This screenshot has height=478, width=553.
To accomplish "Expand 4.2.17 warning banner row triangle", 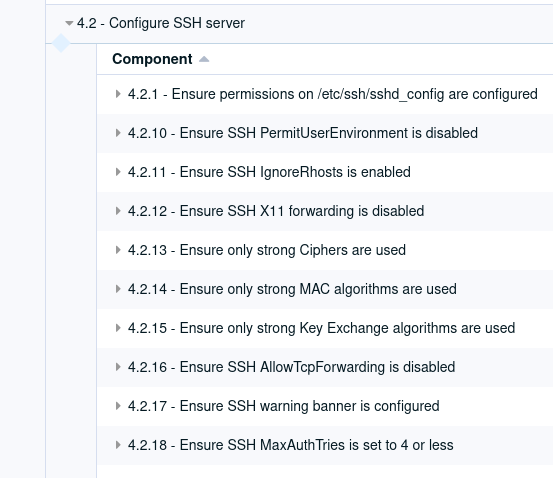I will [118, 406].
